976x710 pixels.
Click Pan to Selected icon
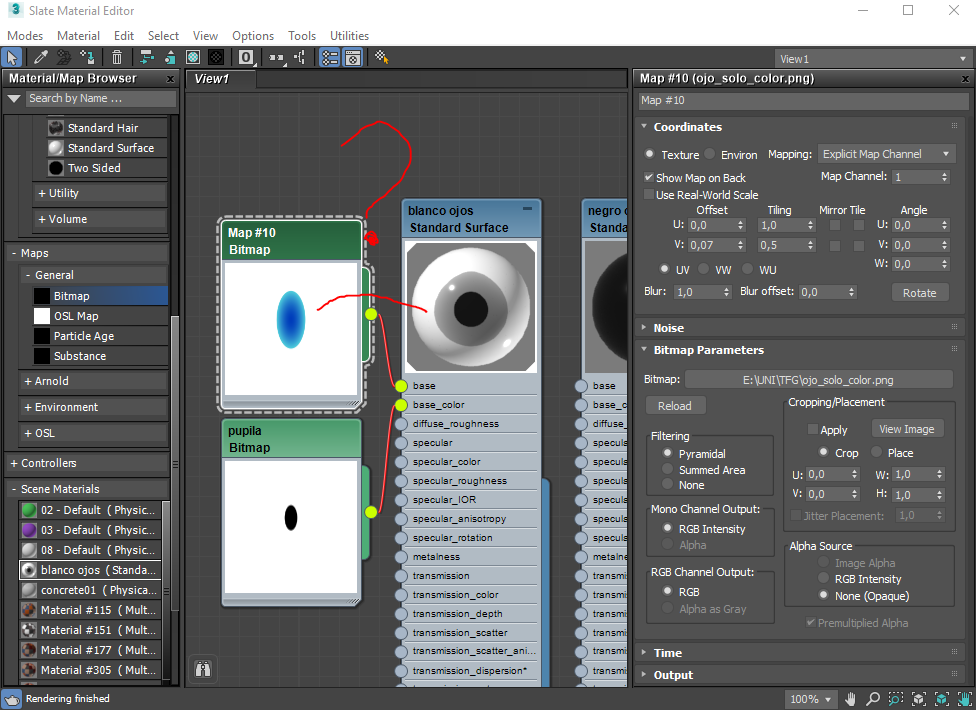(964, 699)
